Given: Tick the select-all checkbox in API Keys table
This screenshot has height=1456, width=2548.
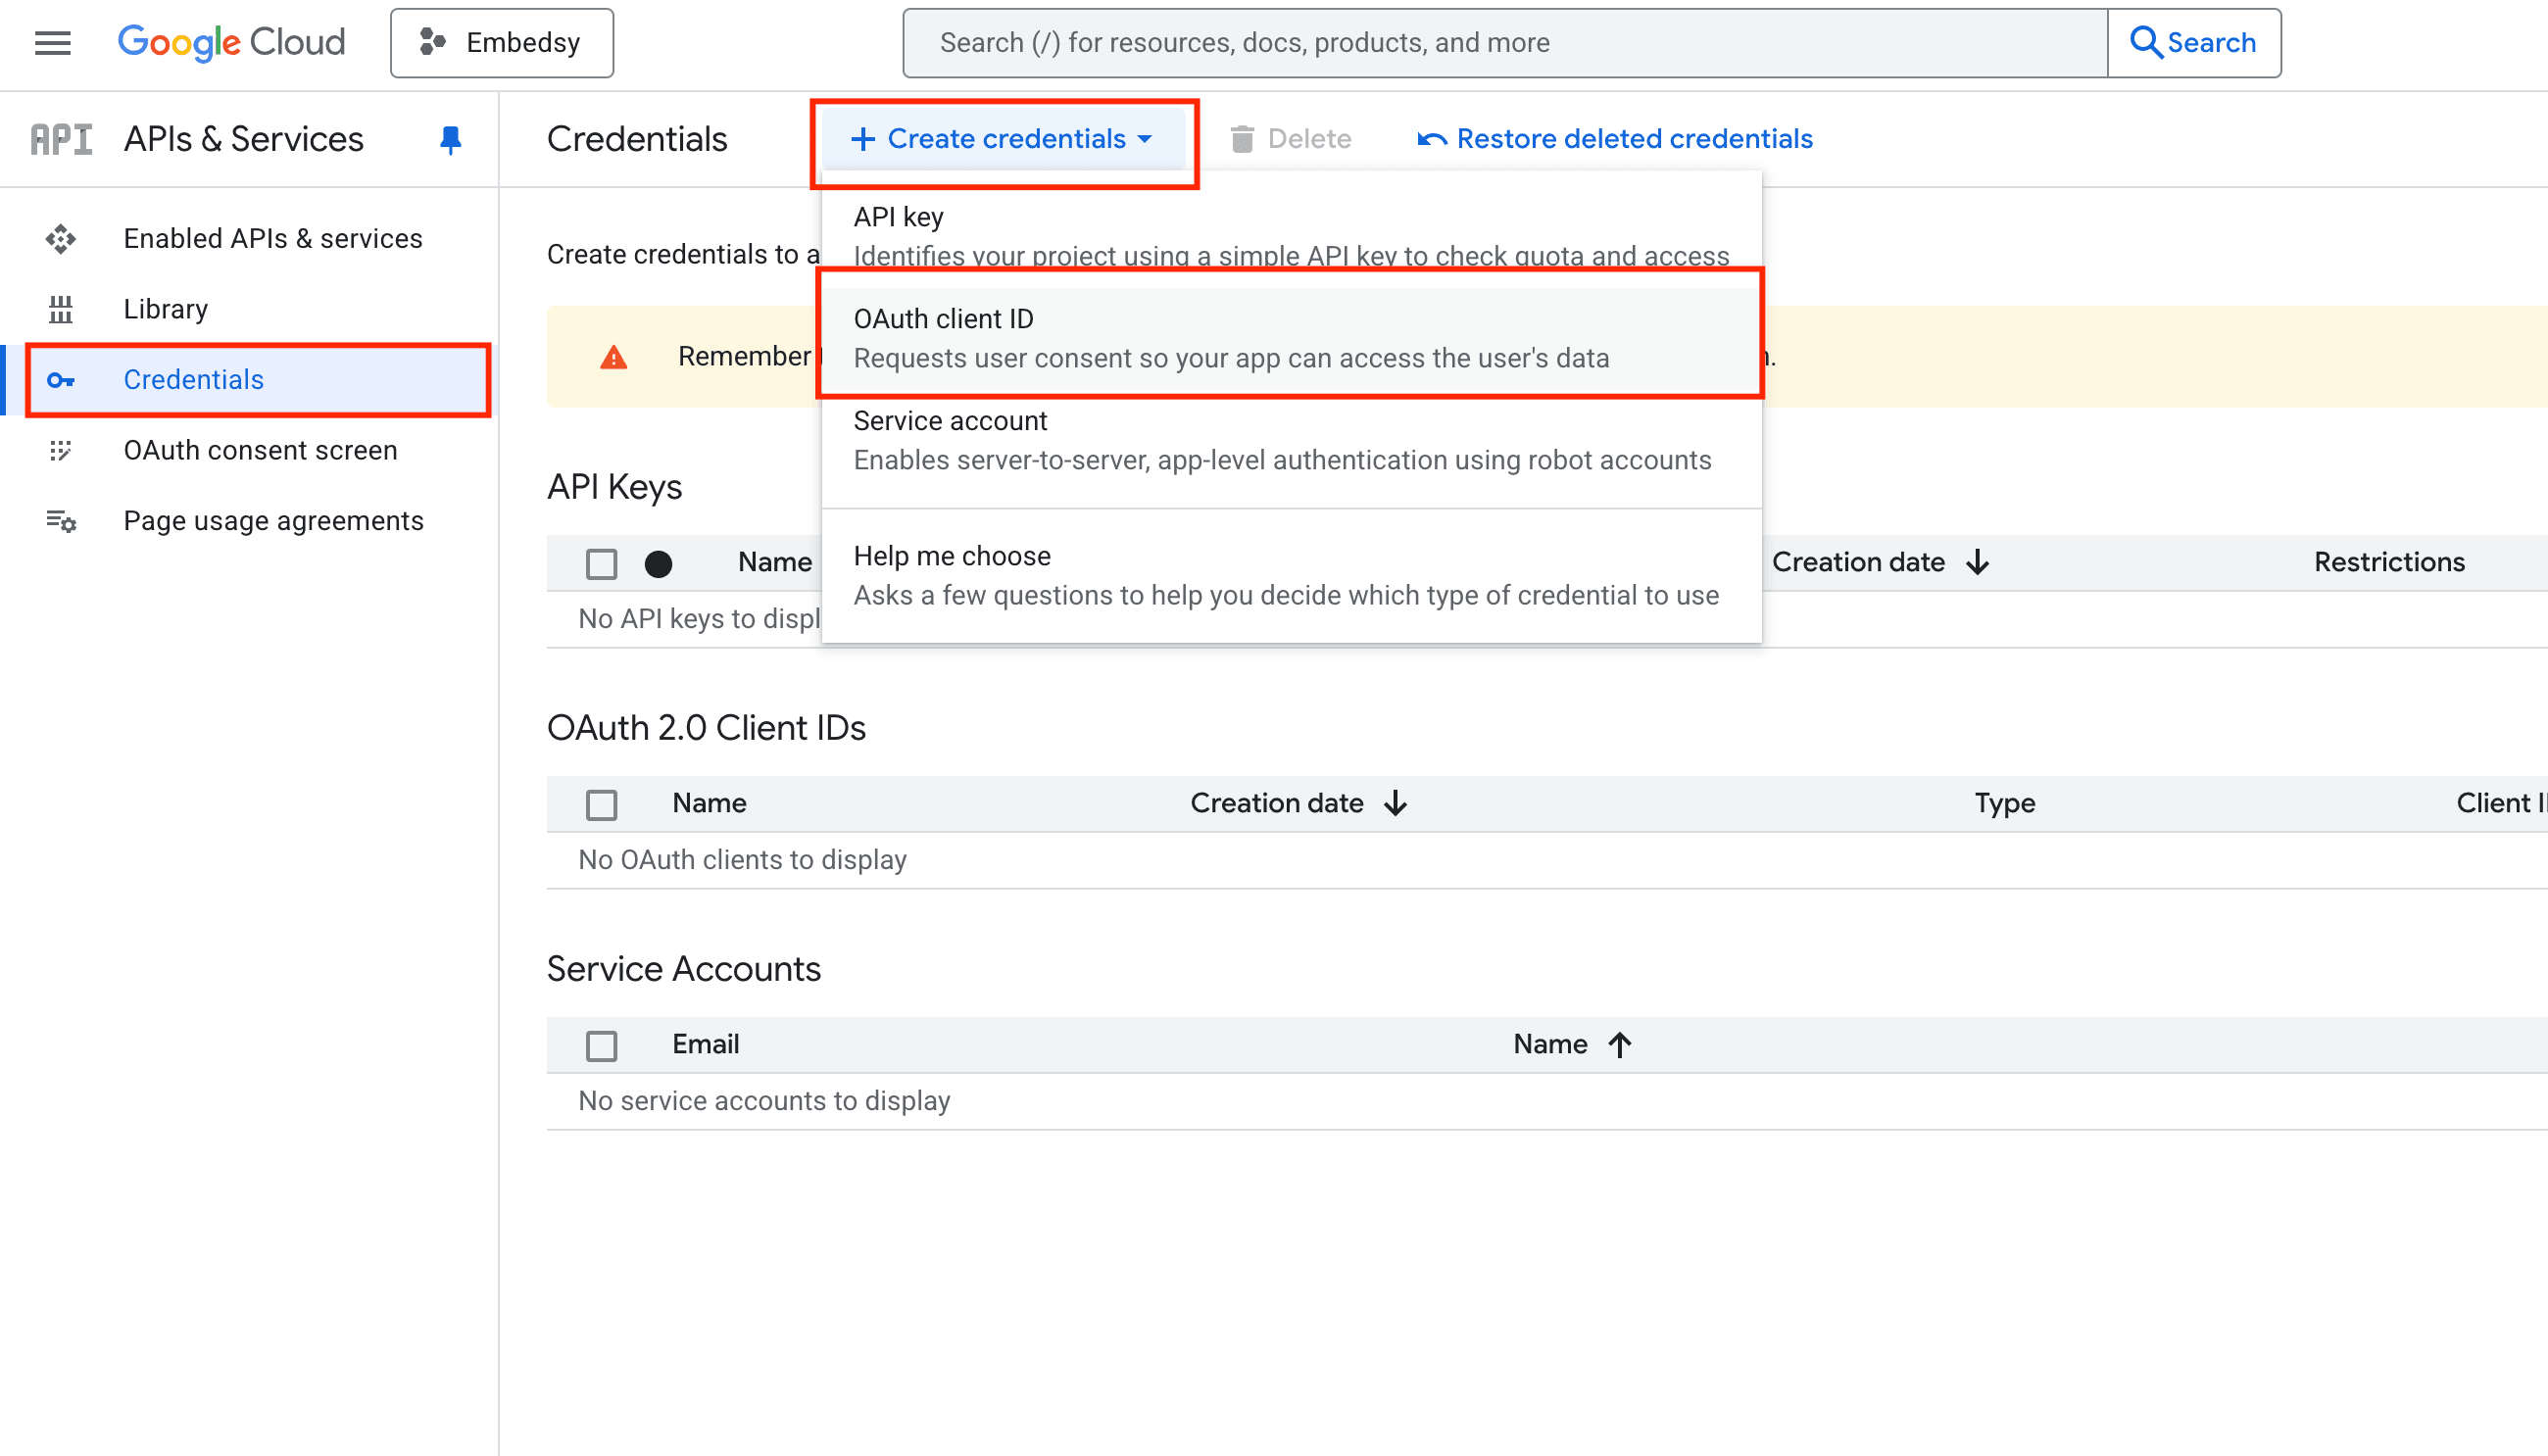Looking at the screenshot, I should 601,564.
